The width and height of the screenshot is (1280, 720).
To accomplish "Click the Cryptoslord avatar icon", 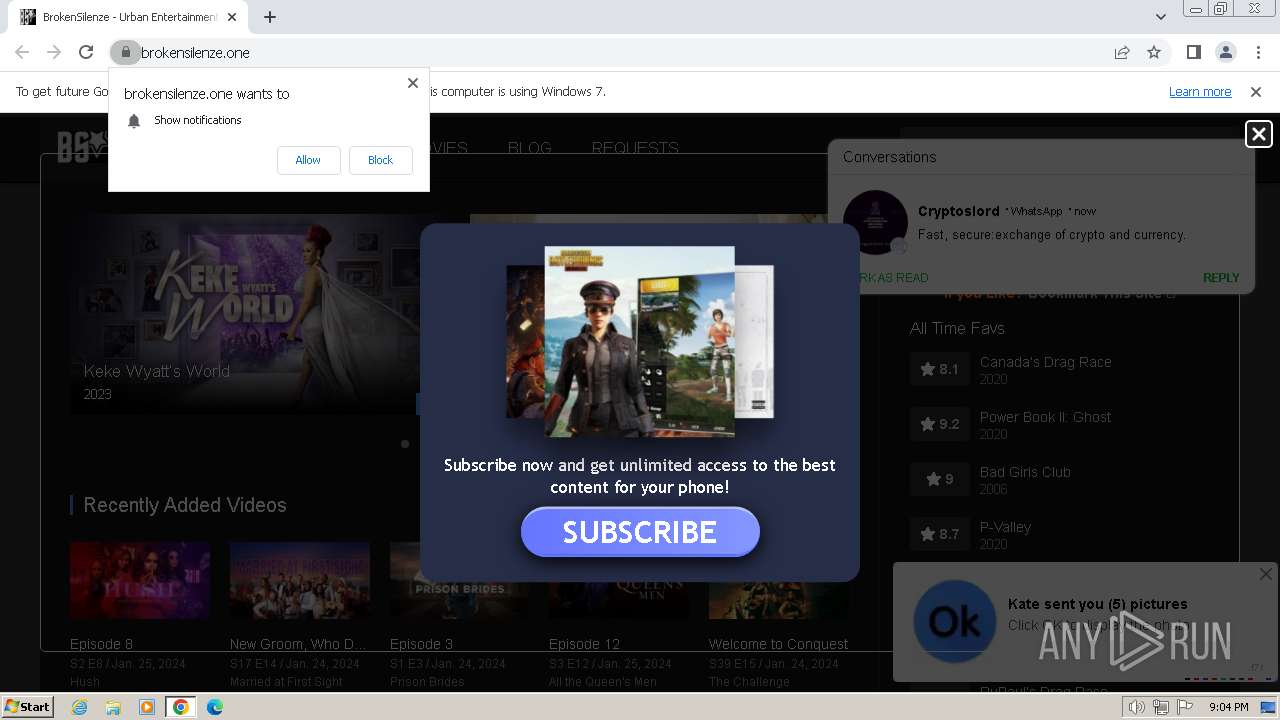I will (875, 222).
